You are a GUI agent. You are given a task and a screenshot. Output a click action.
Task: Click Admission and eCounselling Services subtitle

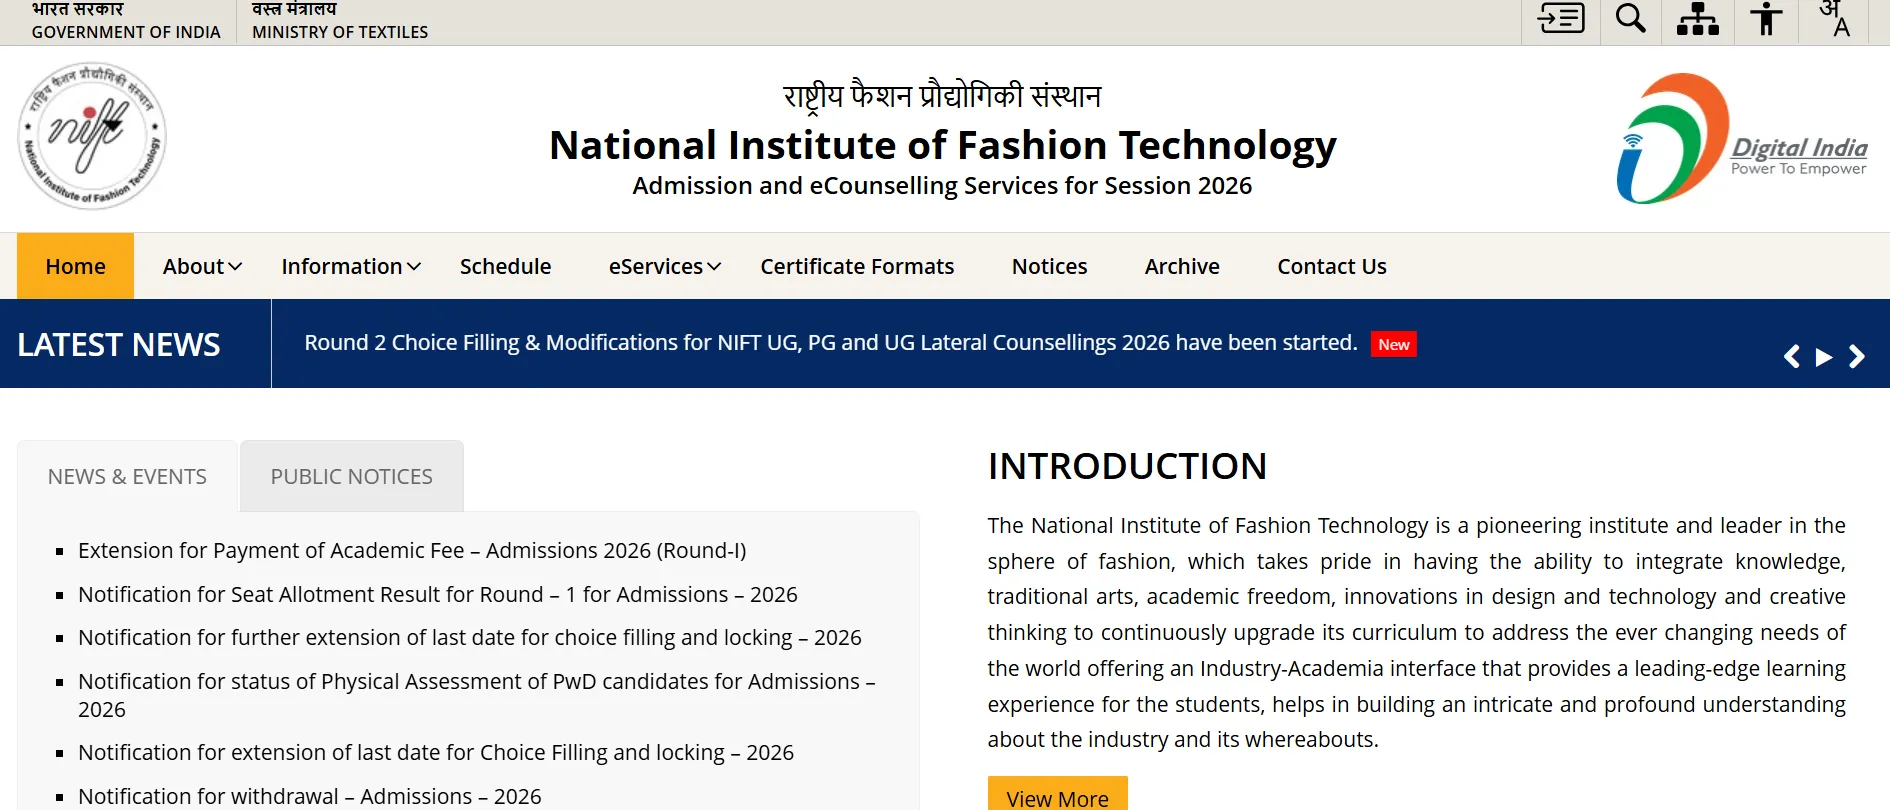(x=942, y=186)
